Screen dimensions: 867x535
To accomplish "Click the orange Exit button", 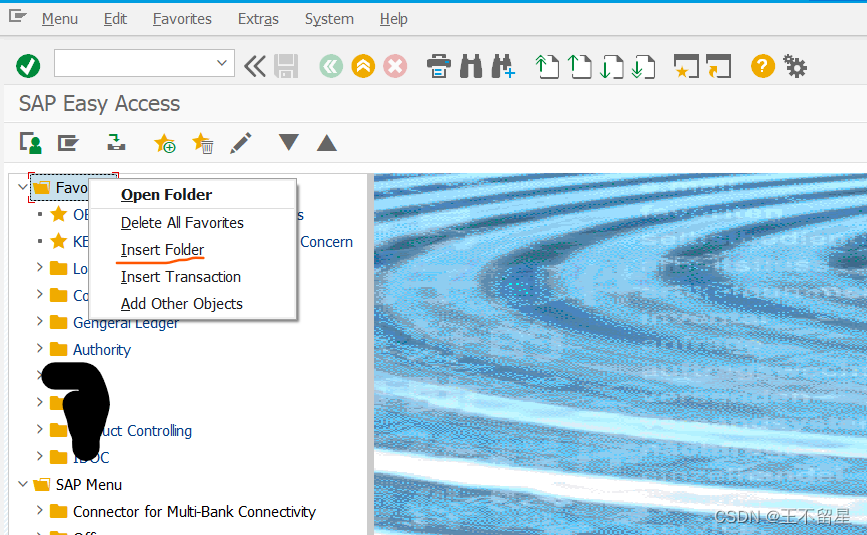I will (x=363, y=66).
